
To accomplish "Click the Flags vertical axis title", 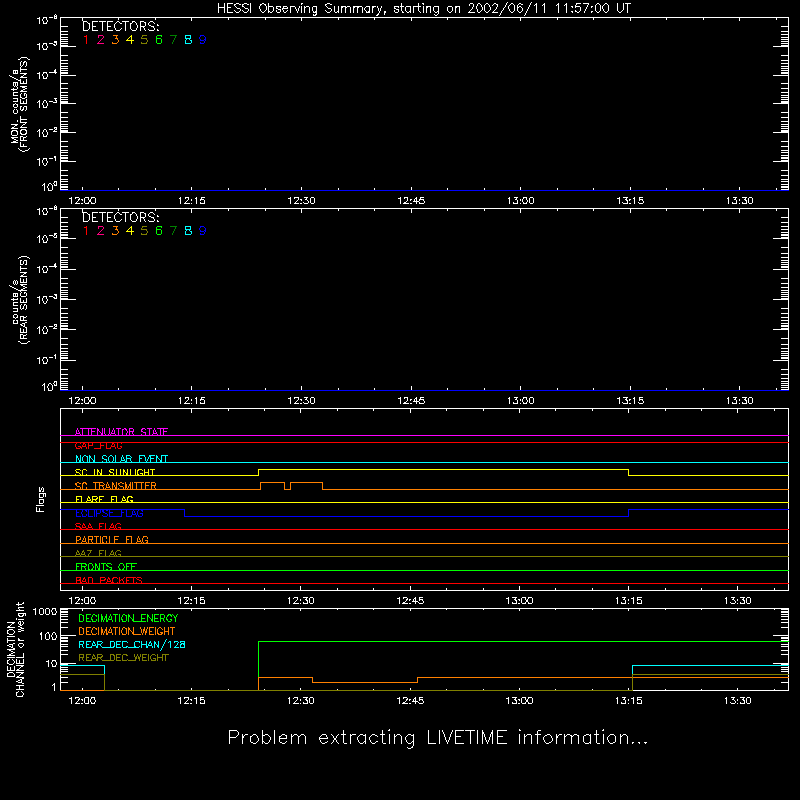I will (41, 499).
